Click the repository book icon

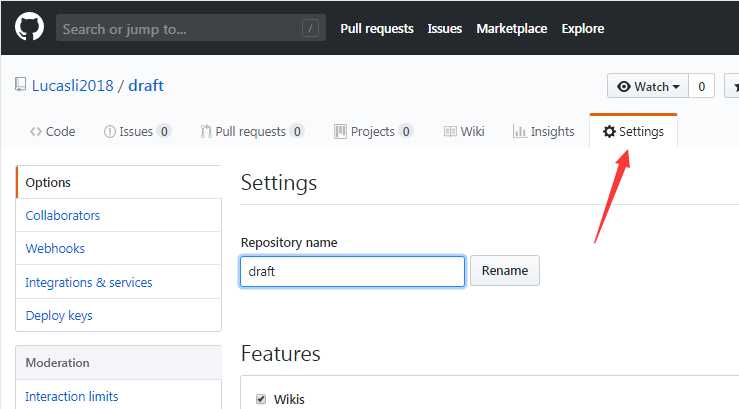tap(20, 84)
